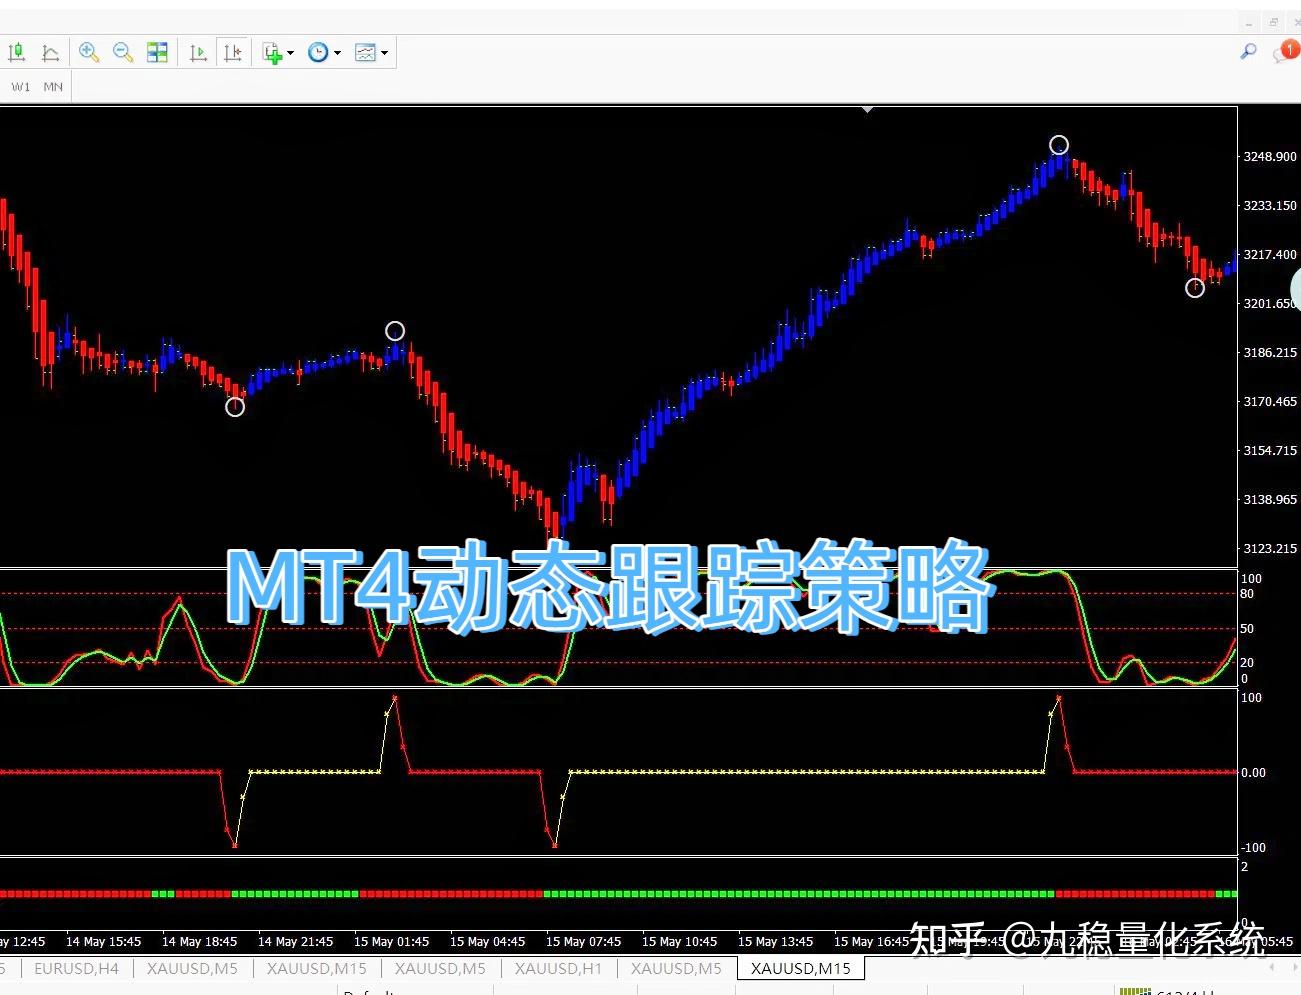Expand the Periods clock dropdown

338,52
